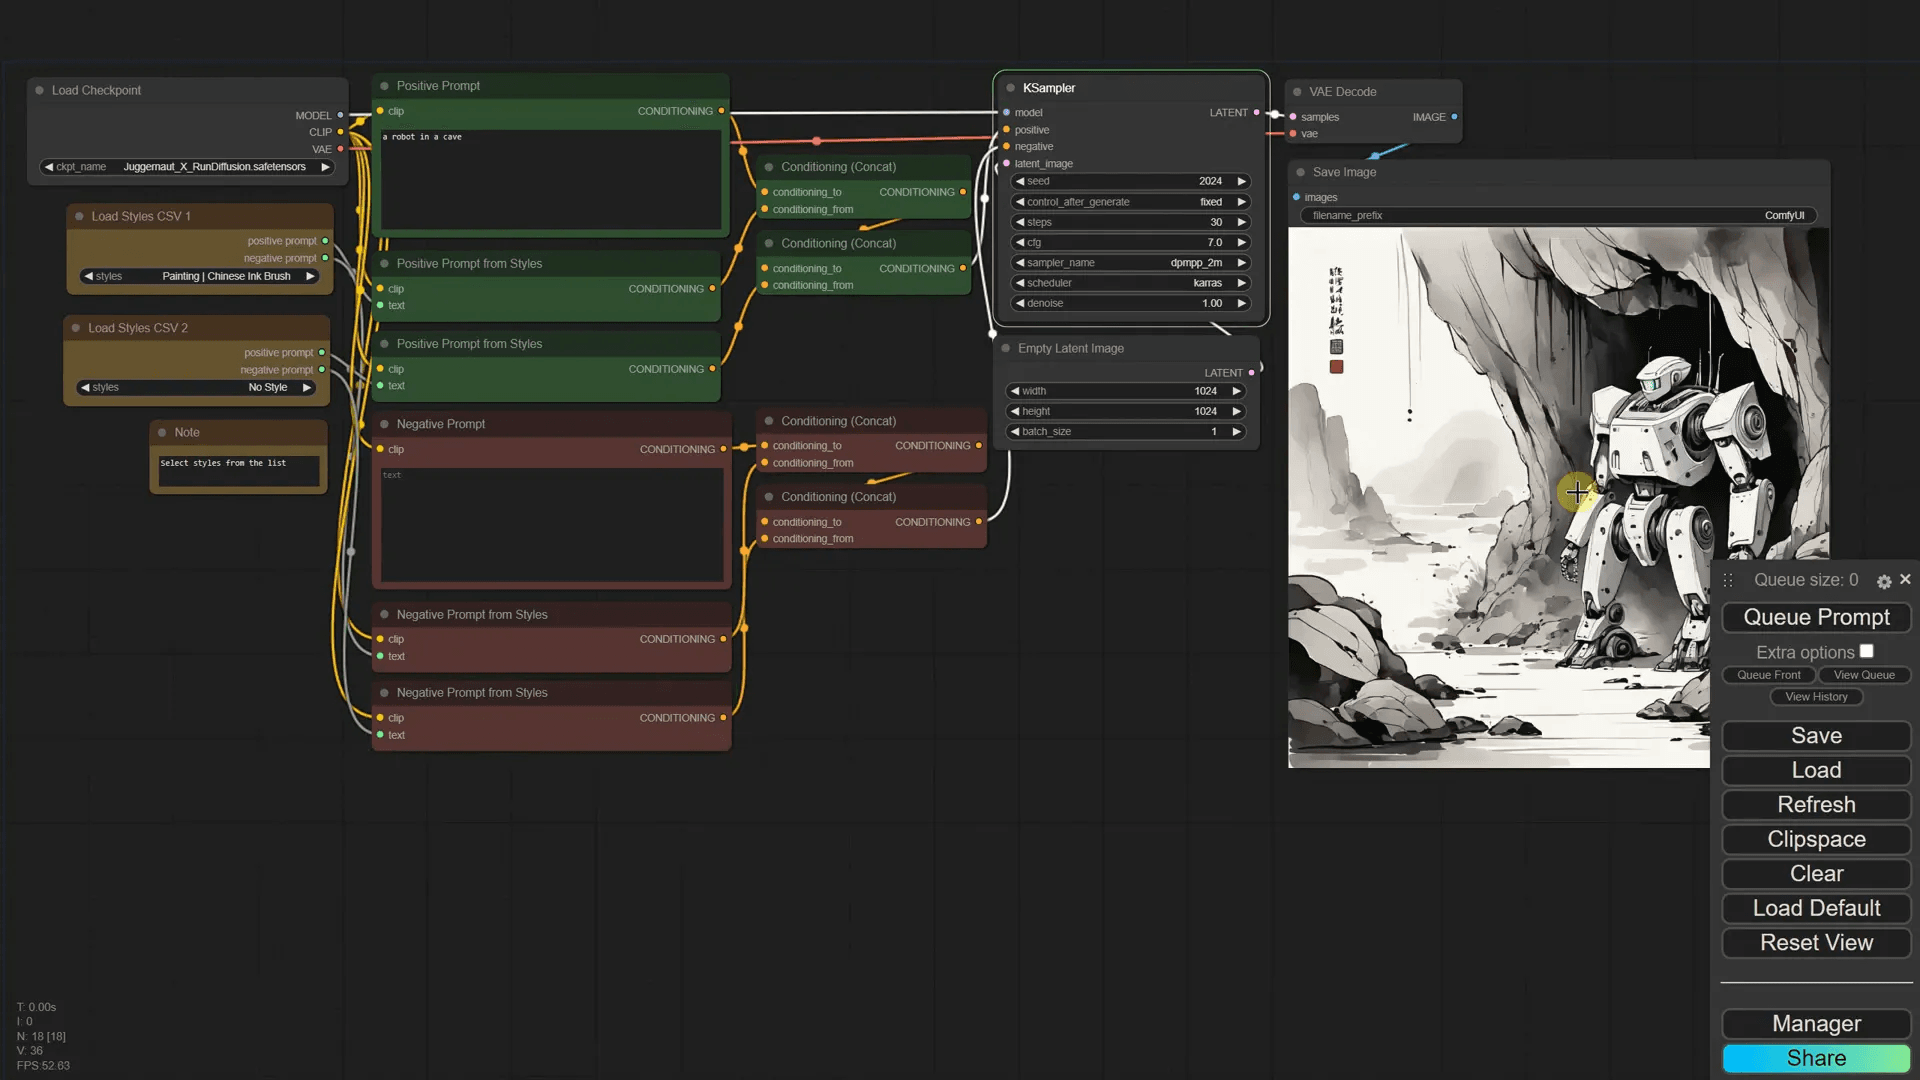The height and width of the screenshot is (1080, 1920).
Task: Close the queue panel with the X
Action: point(1905,579)
